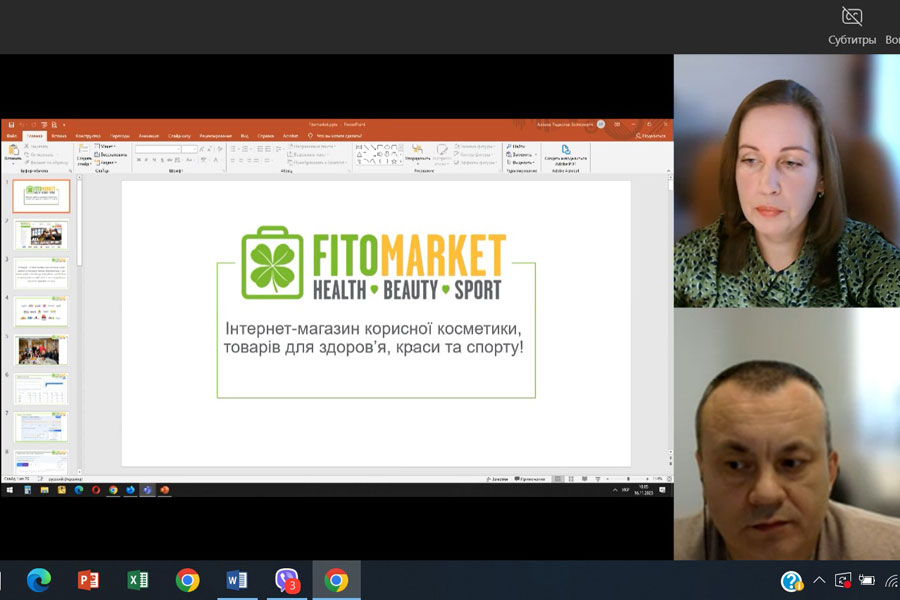Open the Вид ribbon tab

point(245,136)
